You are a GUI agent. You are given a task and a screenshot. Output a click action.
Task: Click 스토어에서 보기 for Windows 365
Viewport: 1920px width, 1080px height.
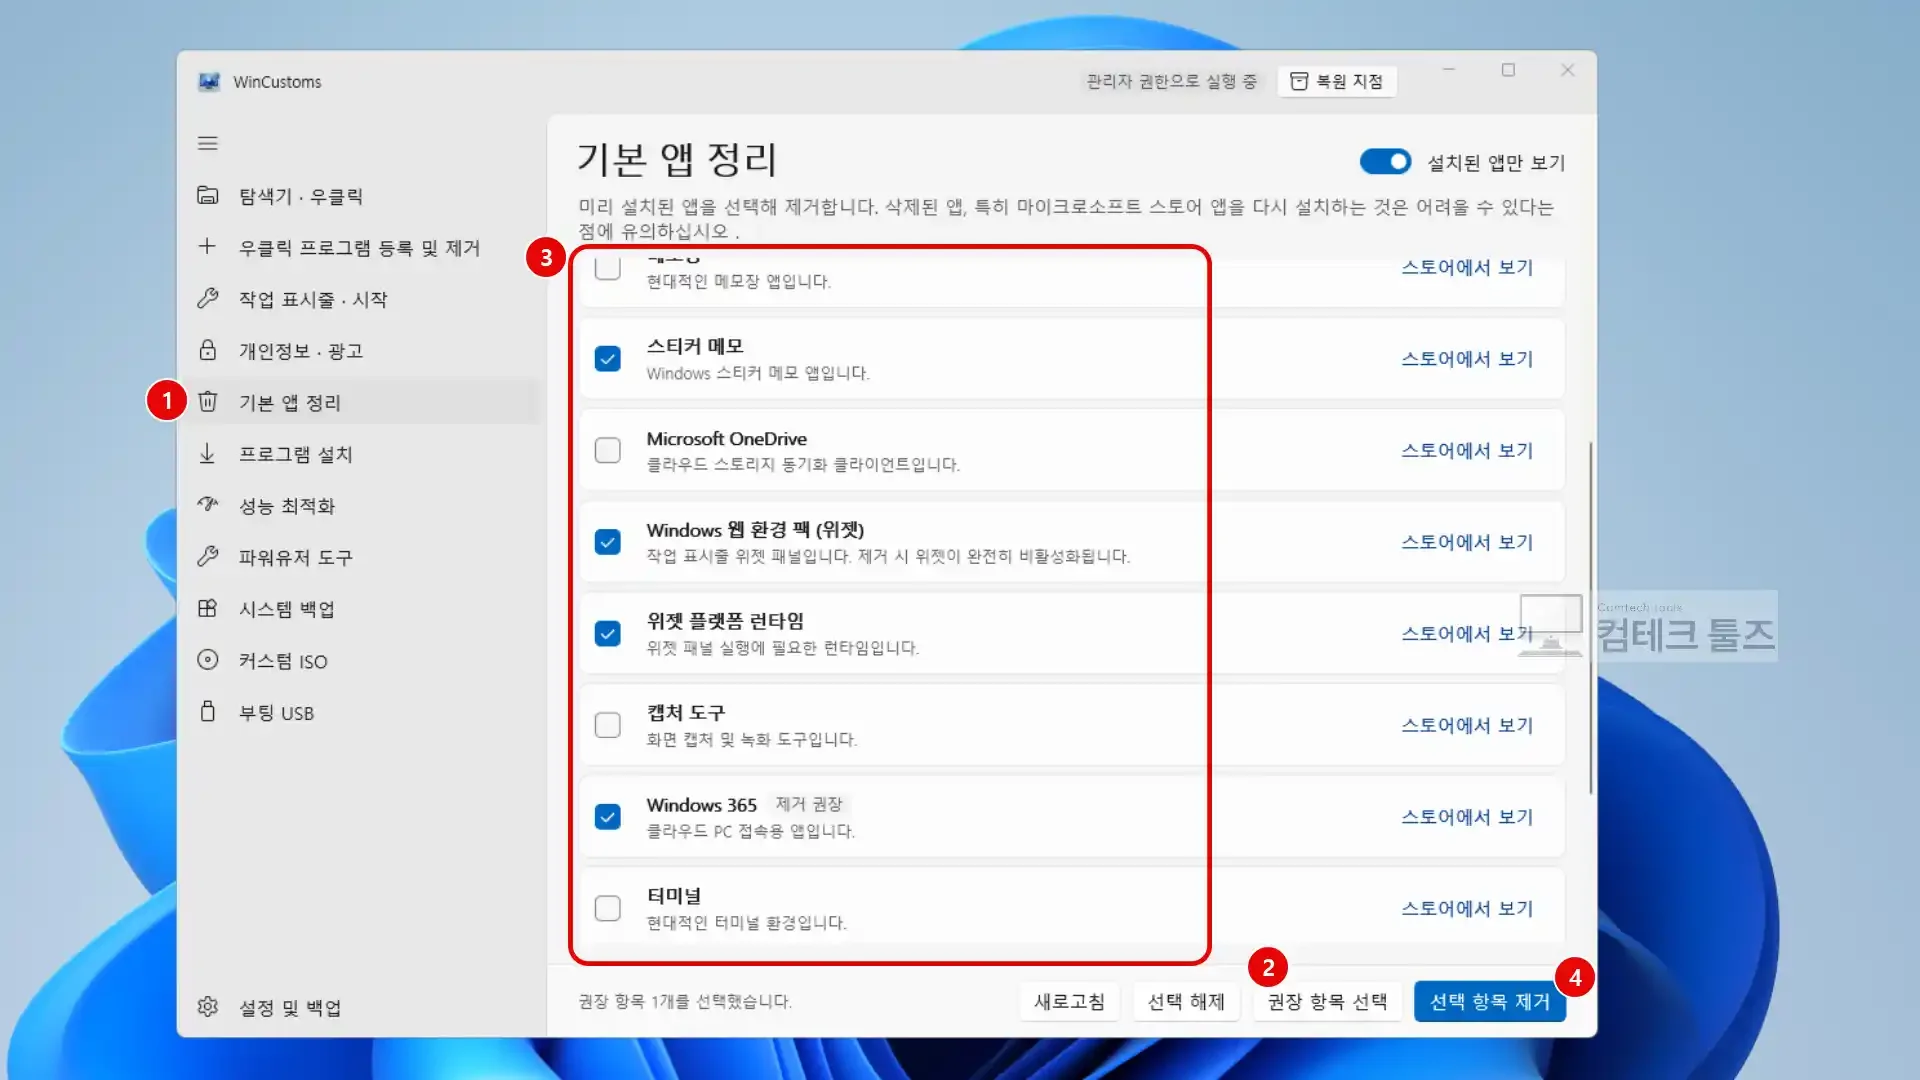click(1467, 817)
